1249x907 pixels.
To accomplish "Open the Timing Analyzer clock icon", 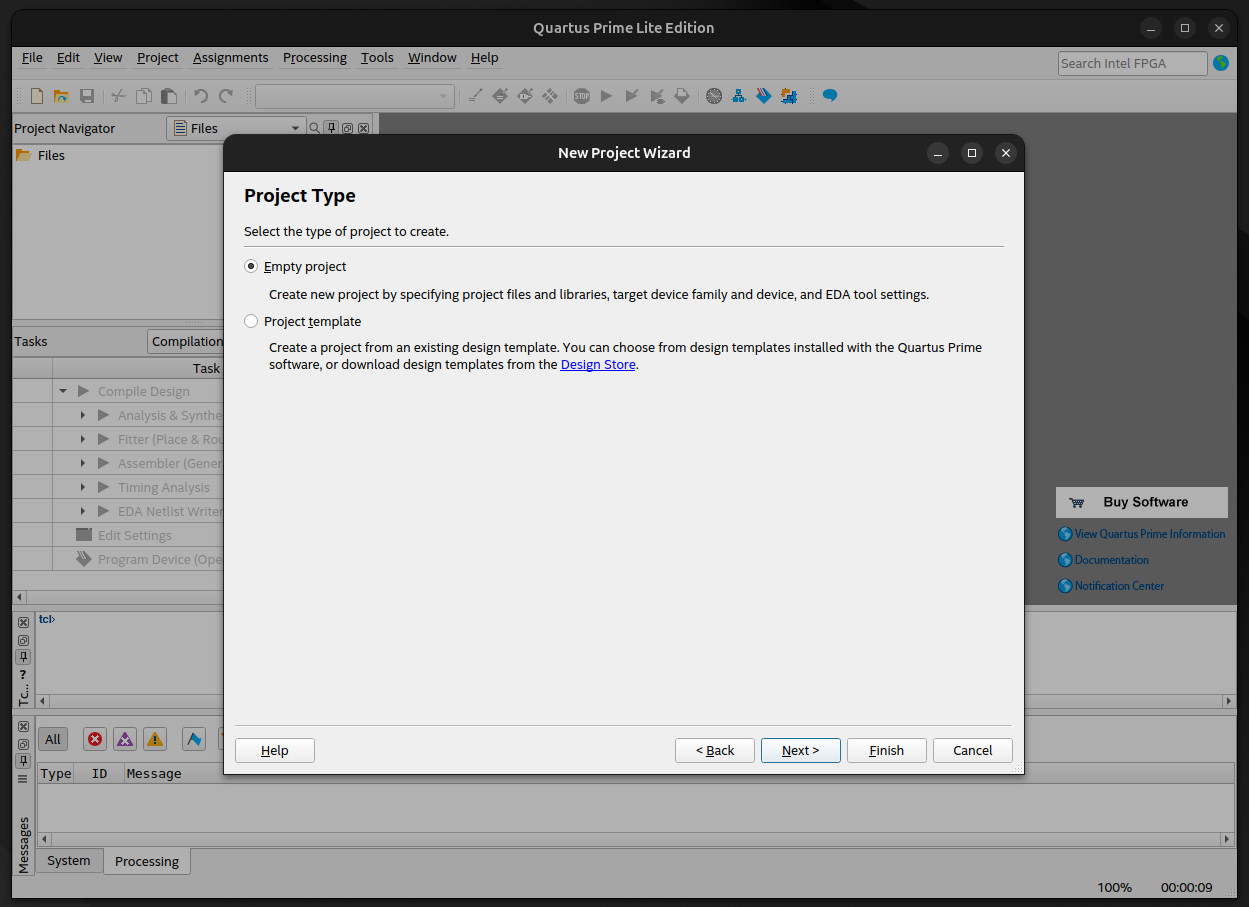I will (713, 96).
